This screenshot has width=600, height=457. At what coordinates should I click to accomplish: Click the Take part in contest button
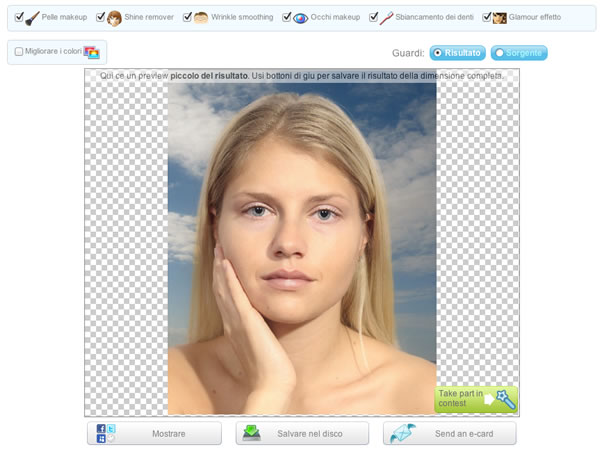click(x=476, y=399)
